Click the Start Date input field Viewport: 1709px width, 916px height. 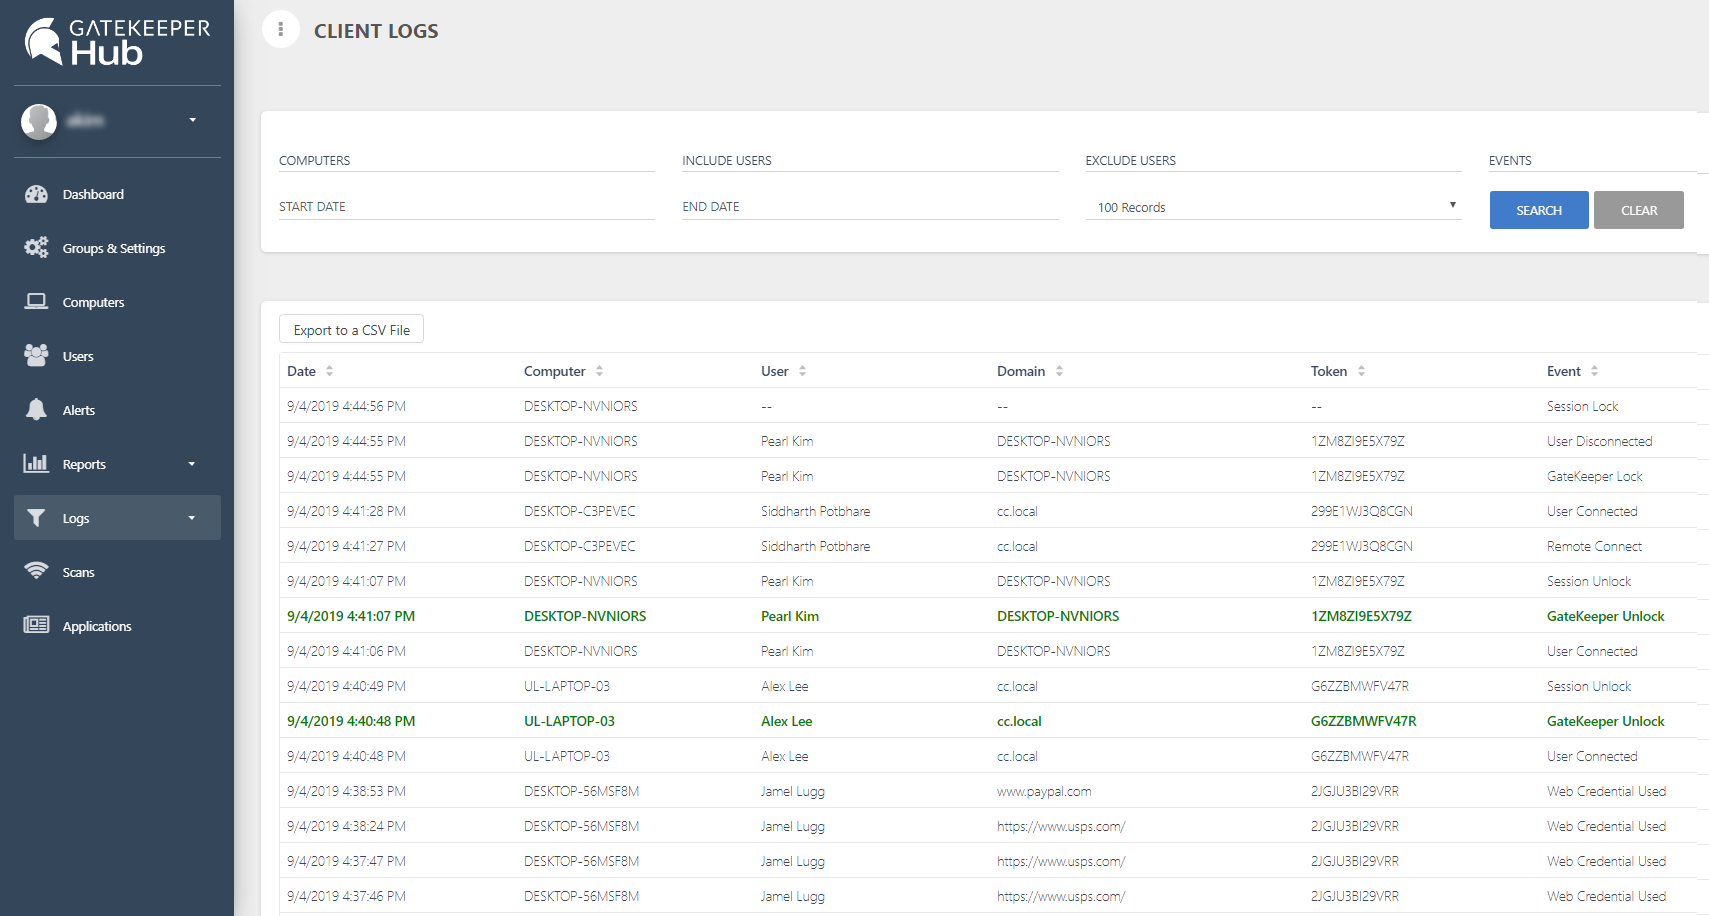(466, 207)
